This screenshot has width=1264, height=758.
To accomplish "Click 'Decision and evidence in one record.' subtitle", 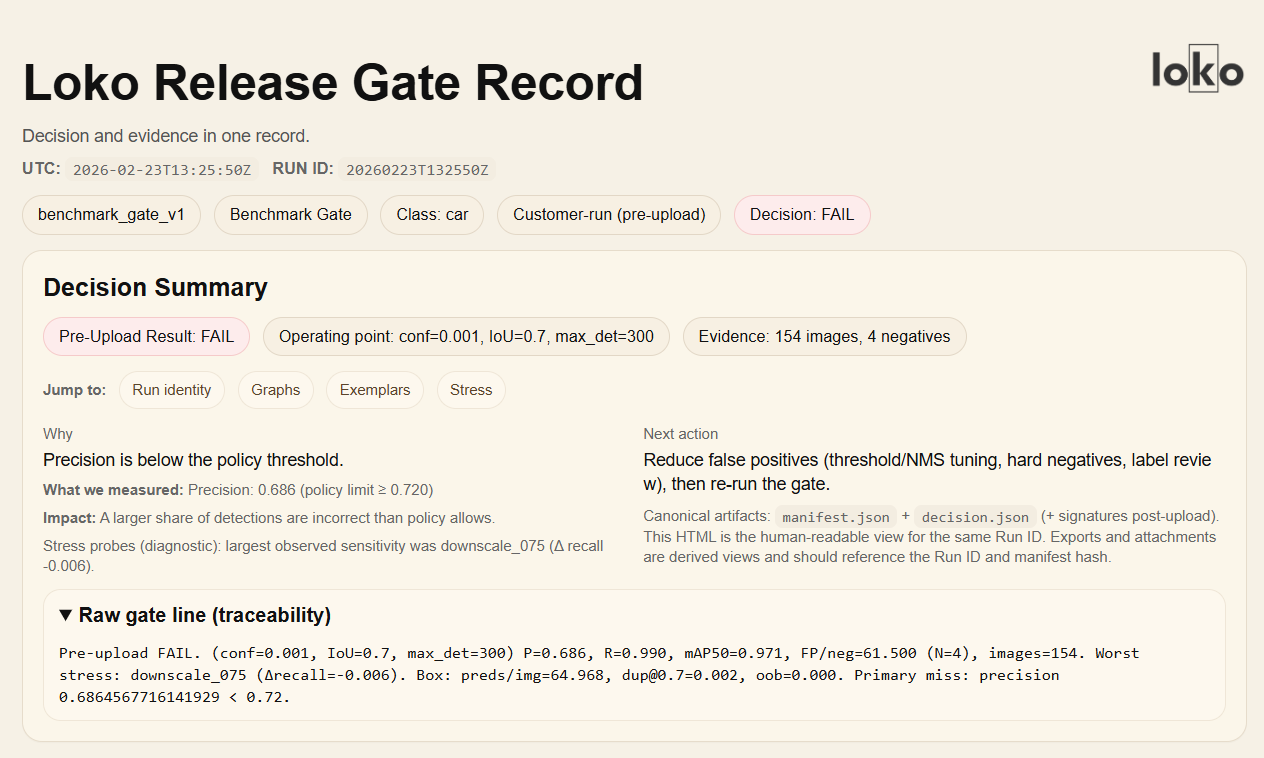I will click(x=166, y=136).
